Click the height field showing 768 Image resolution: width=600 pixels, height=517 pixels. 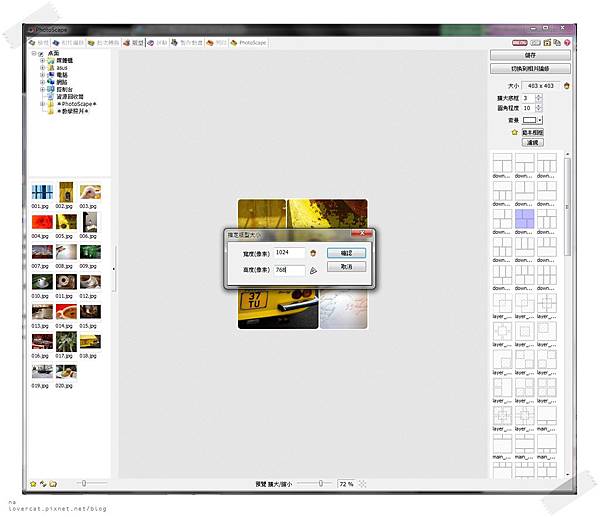pos(290,270)
